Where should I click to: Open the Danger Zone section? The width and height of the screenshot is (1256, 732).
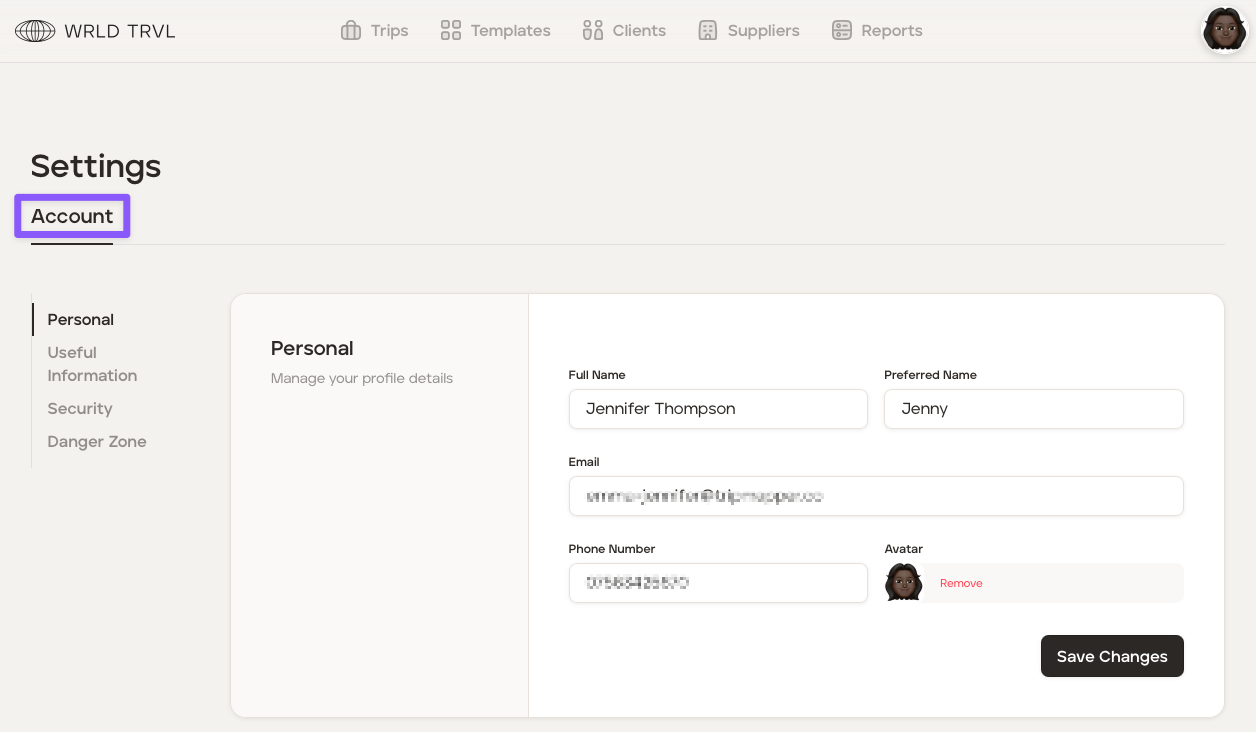[x=97, y=442]
